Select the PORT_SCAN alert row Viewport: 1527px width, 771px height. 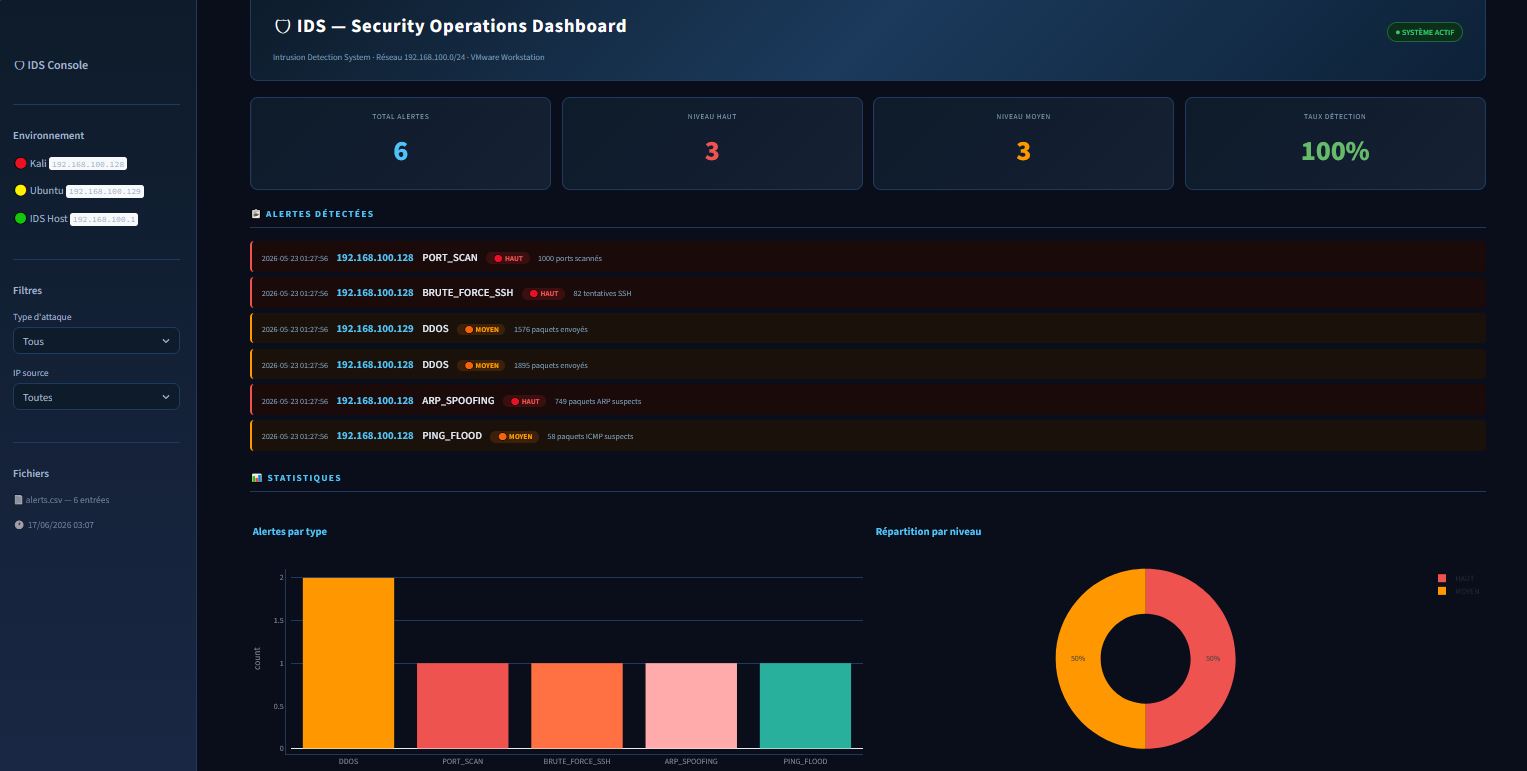click(867, 258)
